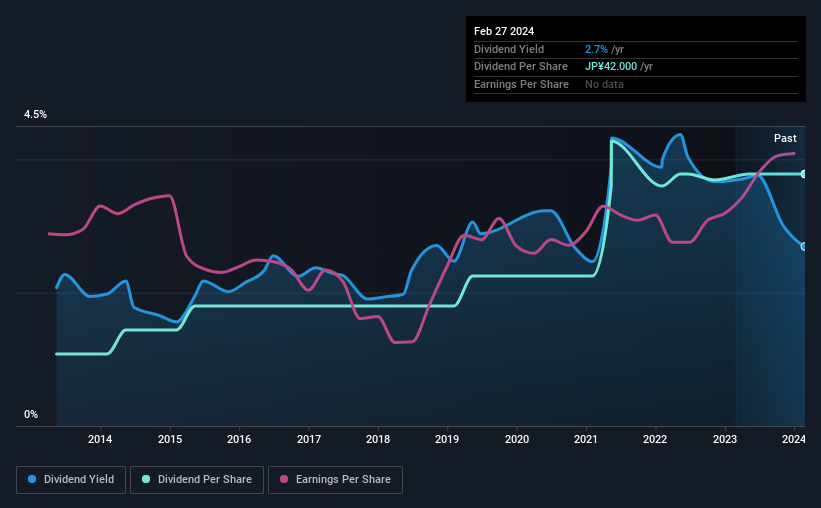The image size is (821, 508).
Task: Click the Feb 27 2024 tooltip date header
Action: (504, 31)
